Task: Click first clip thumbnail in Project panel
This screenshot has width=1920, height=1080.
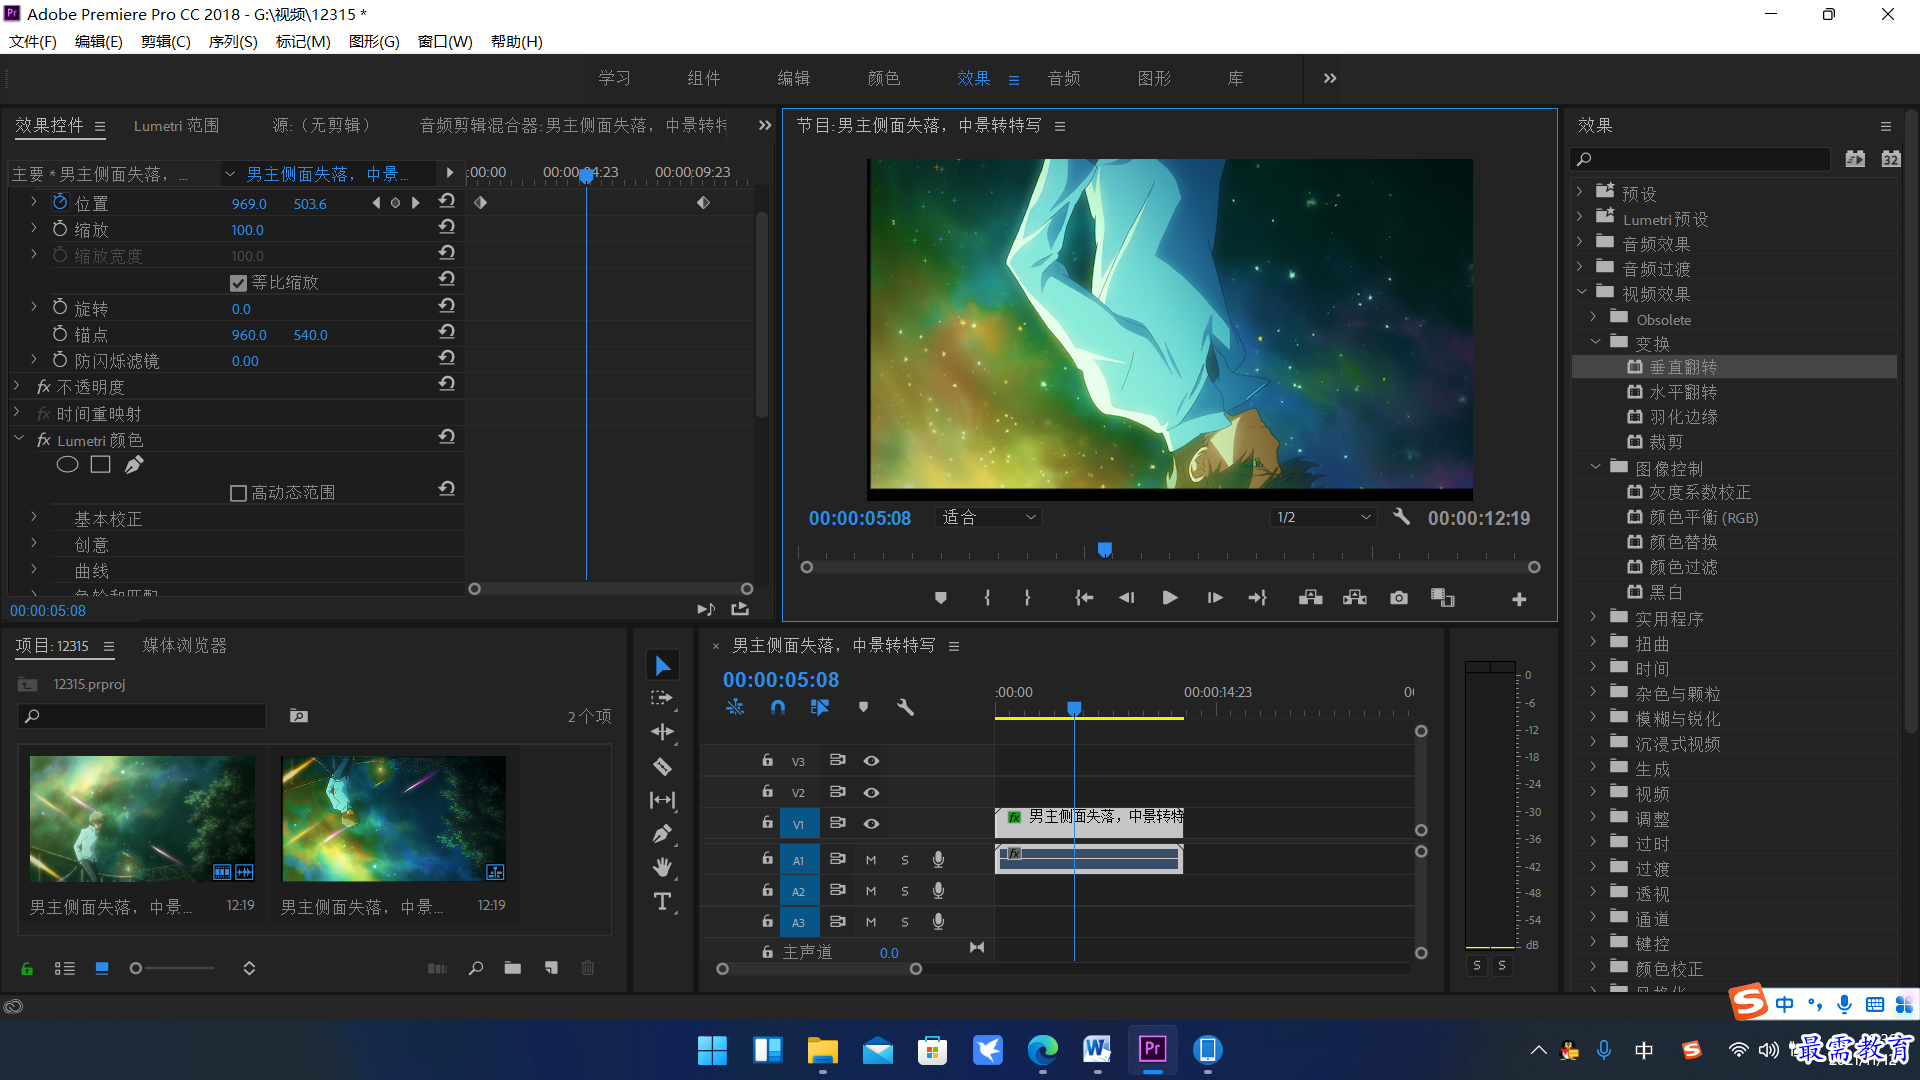Action: coord(142,818)
